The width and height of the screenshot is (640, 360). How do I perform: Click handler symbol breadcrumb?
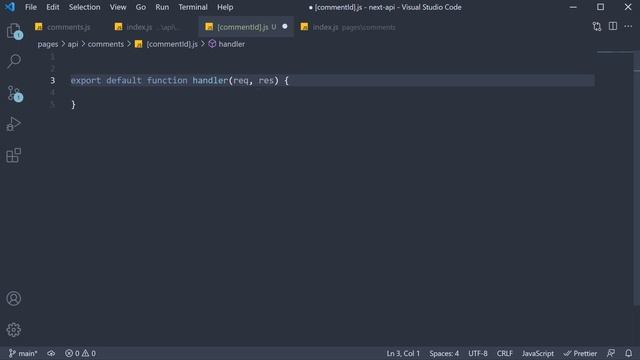click(231, 44)
